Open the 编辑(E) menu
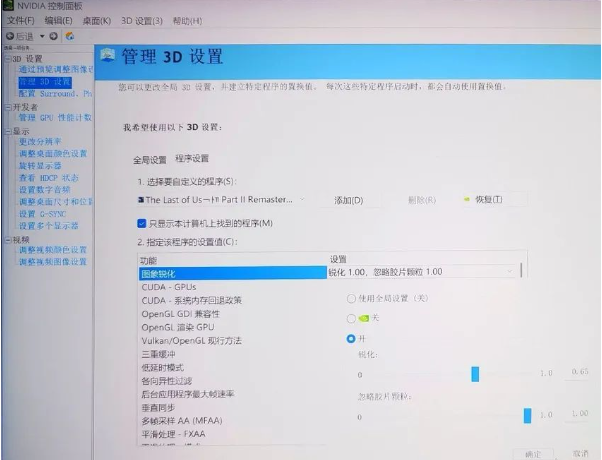Screen dimensions: 602x460 pos(58,21)
